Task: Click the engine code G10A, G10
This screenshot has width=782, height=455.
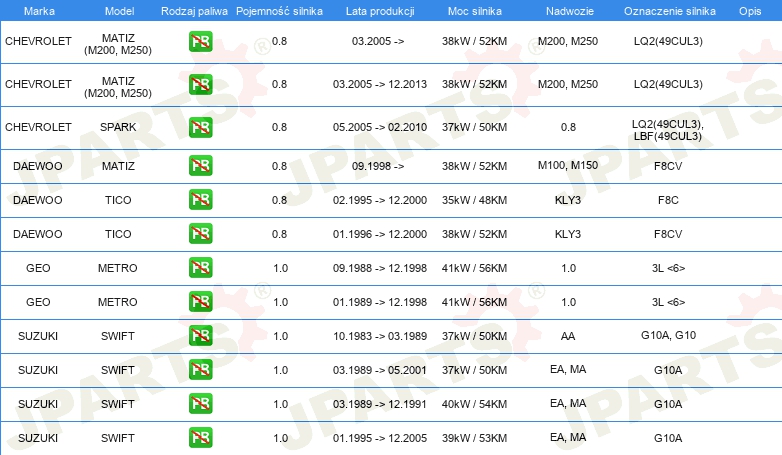Action: coord(668,335)
